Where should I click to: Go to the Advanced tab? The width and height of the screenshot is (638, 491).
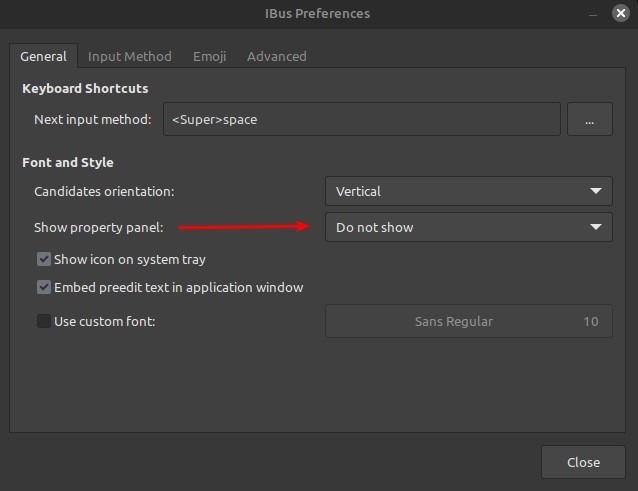[x=277, y=56]
